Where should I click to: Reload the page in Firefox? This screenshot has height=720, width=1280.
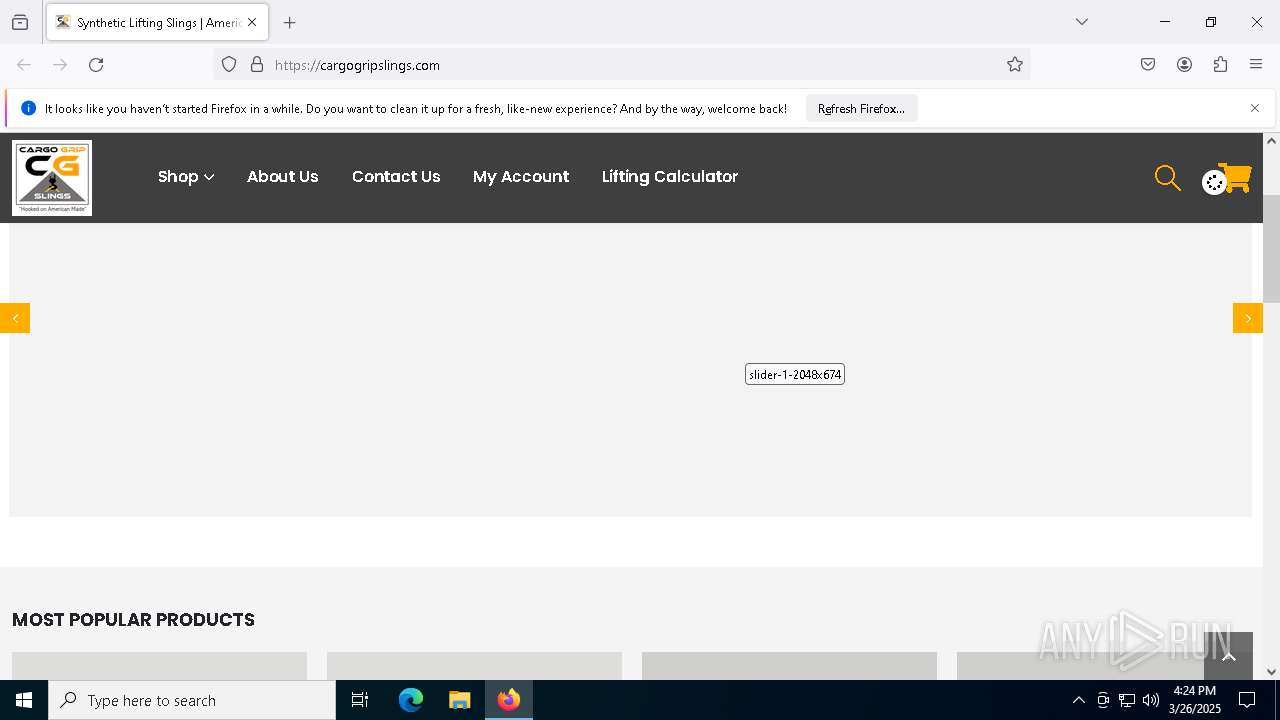(x=96, y=65)
